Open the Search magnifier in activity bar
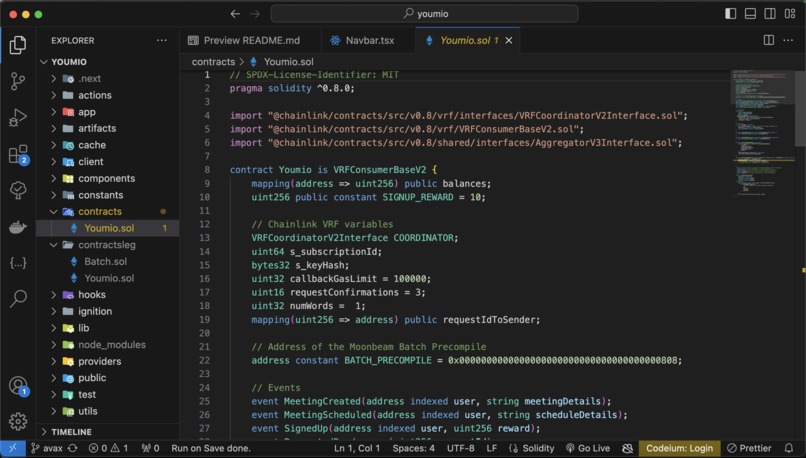Screen dimensions: 806x458 pyautogui.click(x=18, y=298)
